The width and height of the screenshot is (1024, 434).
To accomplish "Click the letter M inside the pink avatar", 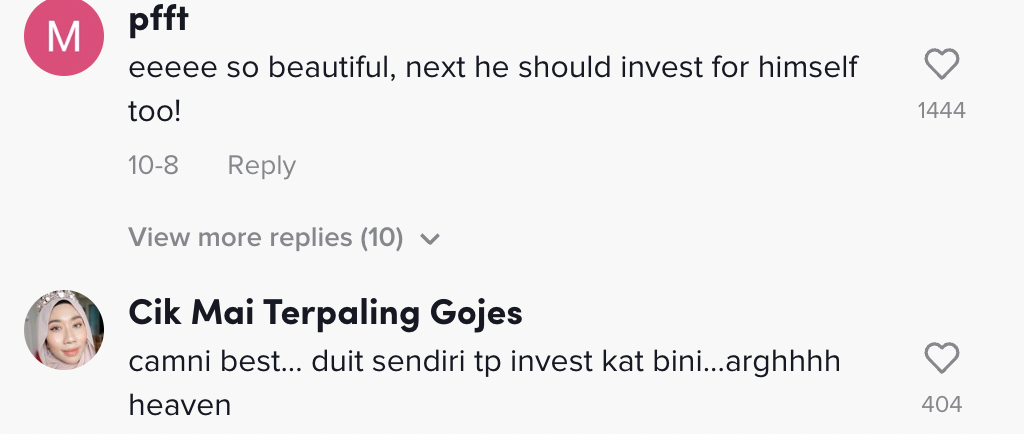I will 64,38.
